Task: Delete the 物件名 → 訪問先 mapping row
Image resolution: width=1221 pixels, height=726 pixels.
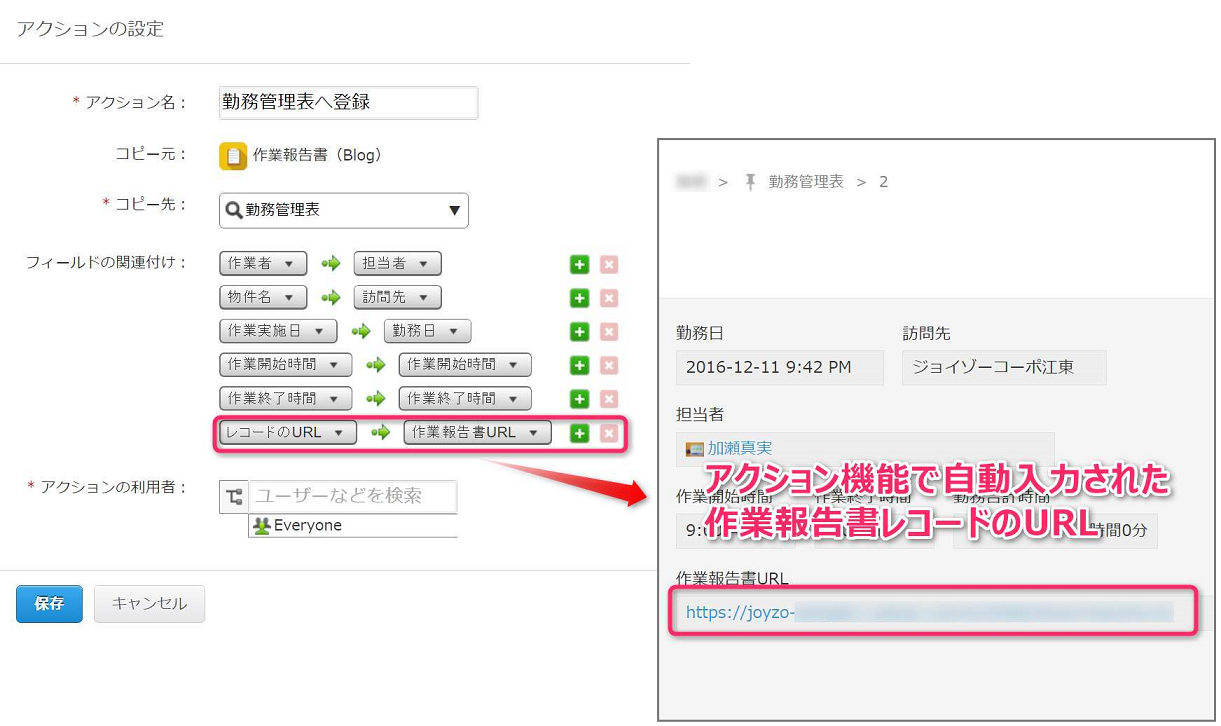Action: [x=609, y=298]
